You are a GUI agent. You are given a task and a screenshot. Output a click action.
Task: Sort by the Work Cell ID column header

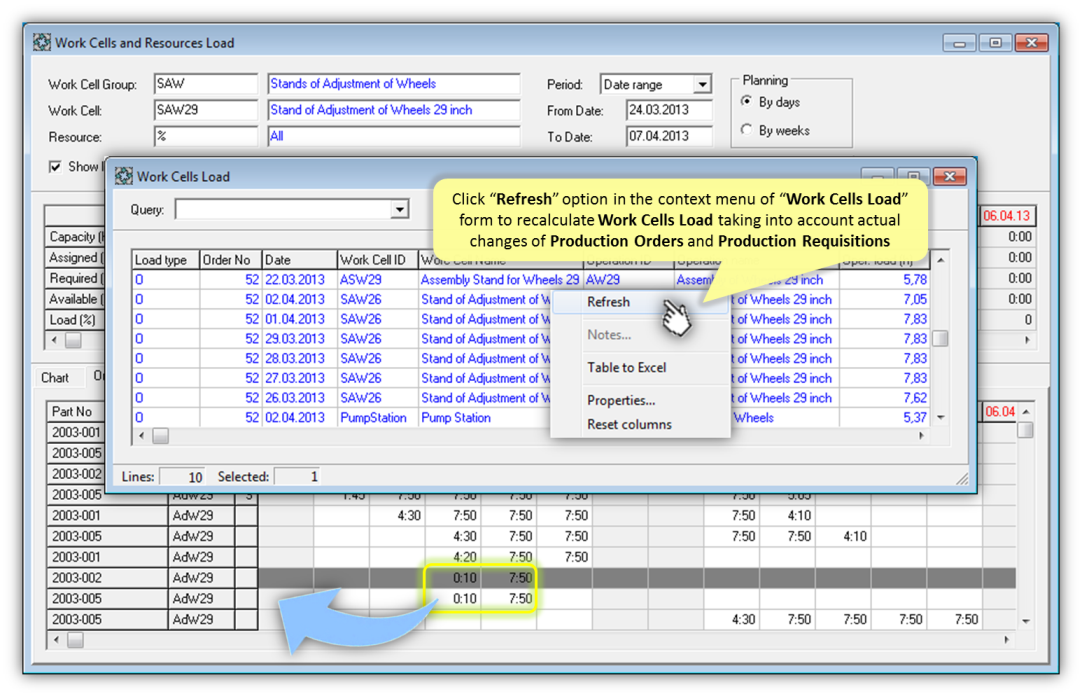(x=377, y=259)
